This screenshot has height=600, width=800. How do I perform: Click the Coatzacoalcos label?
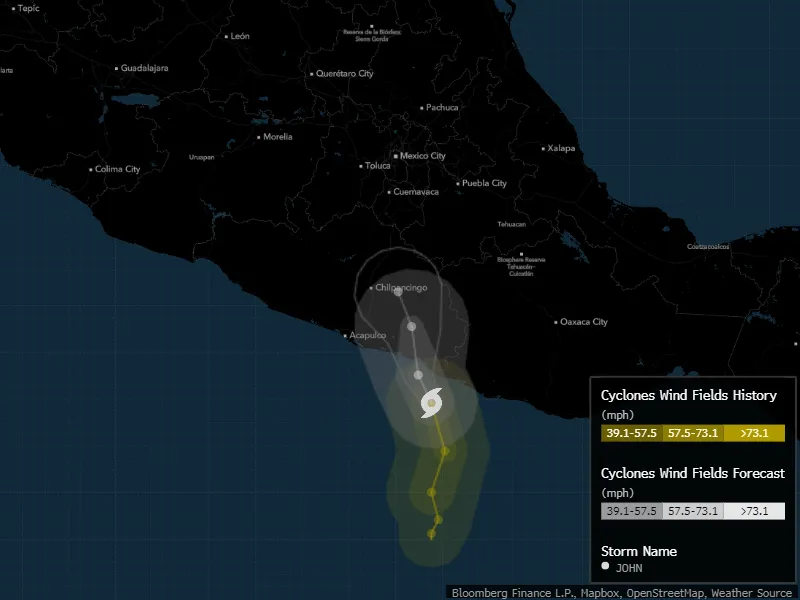point(708,246)
